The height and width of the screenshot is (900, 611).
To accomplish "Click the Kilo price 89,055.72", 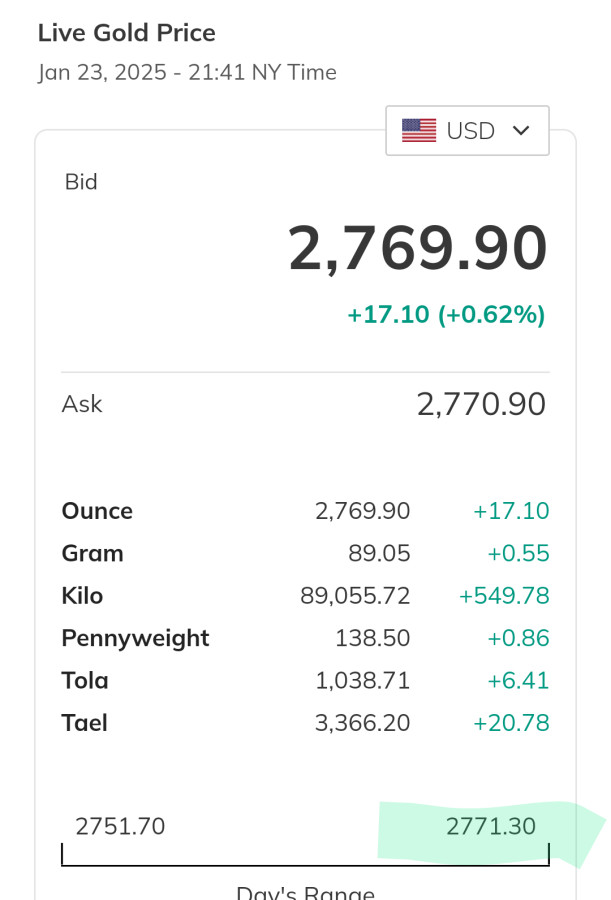I will 355,596.
